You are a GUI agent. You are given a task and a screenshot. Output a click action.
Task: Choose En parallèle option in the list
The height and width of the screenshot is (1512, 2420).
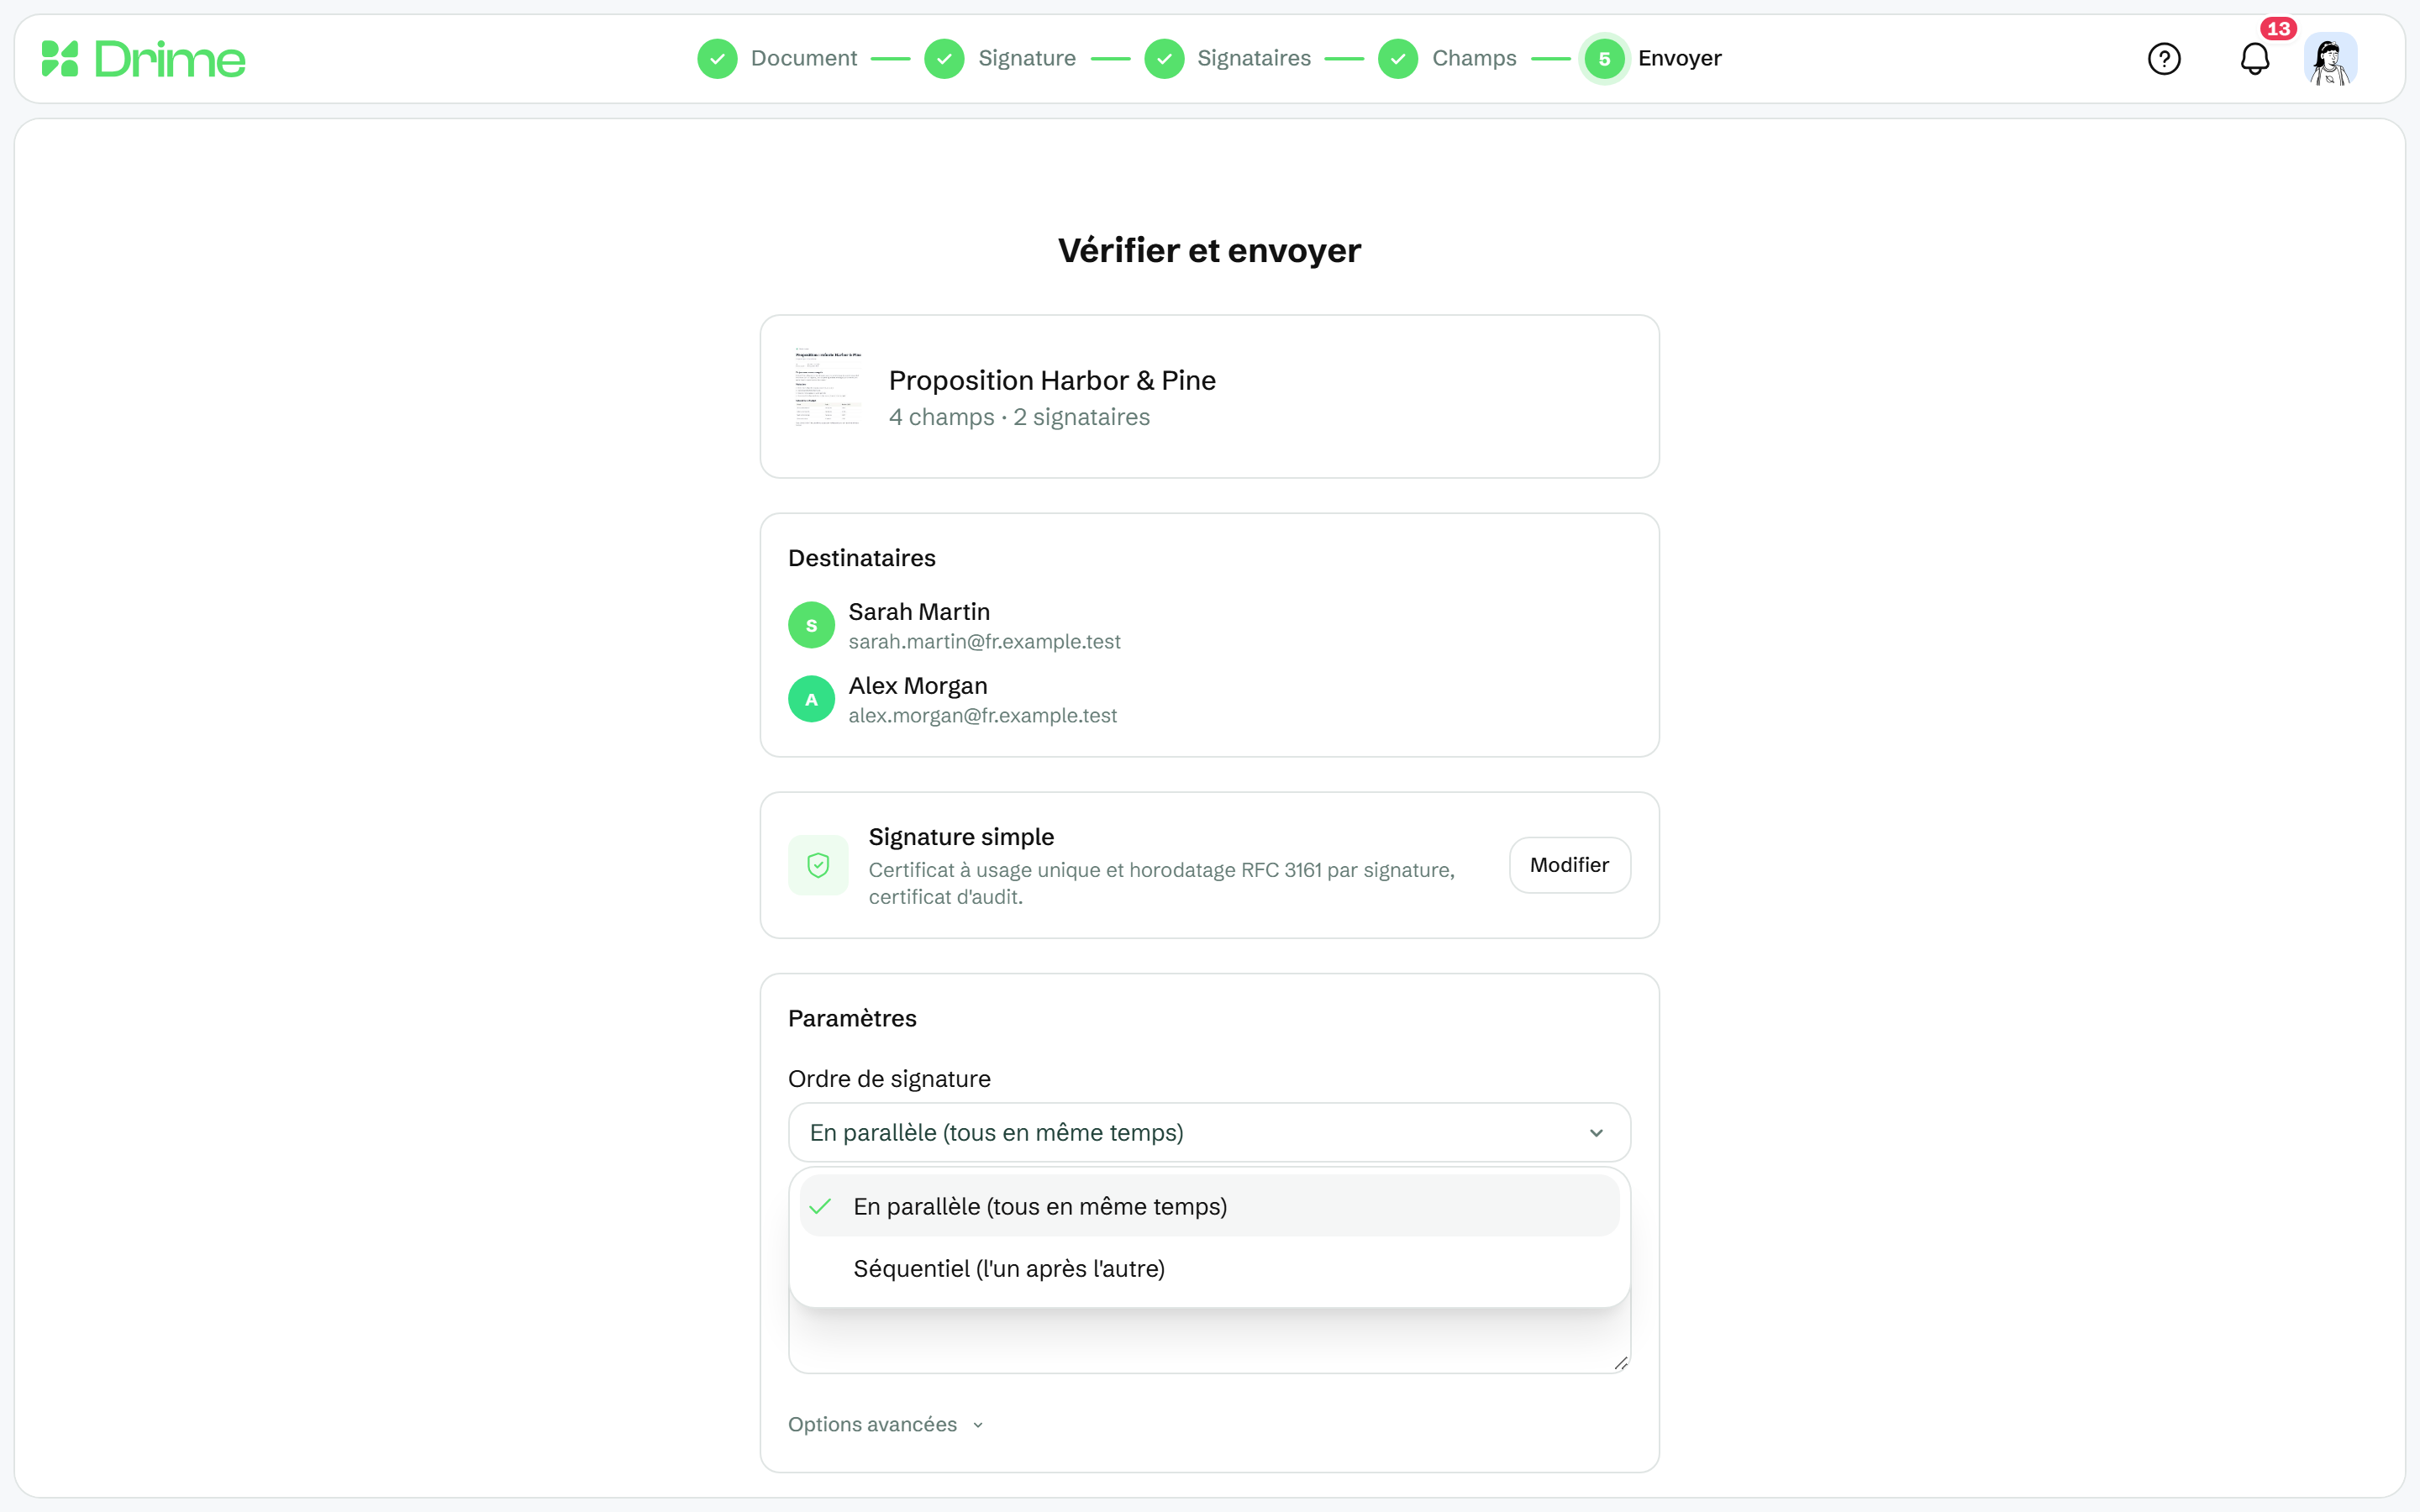(x=1209, y=1206)
